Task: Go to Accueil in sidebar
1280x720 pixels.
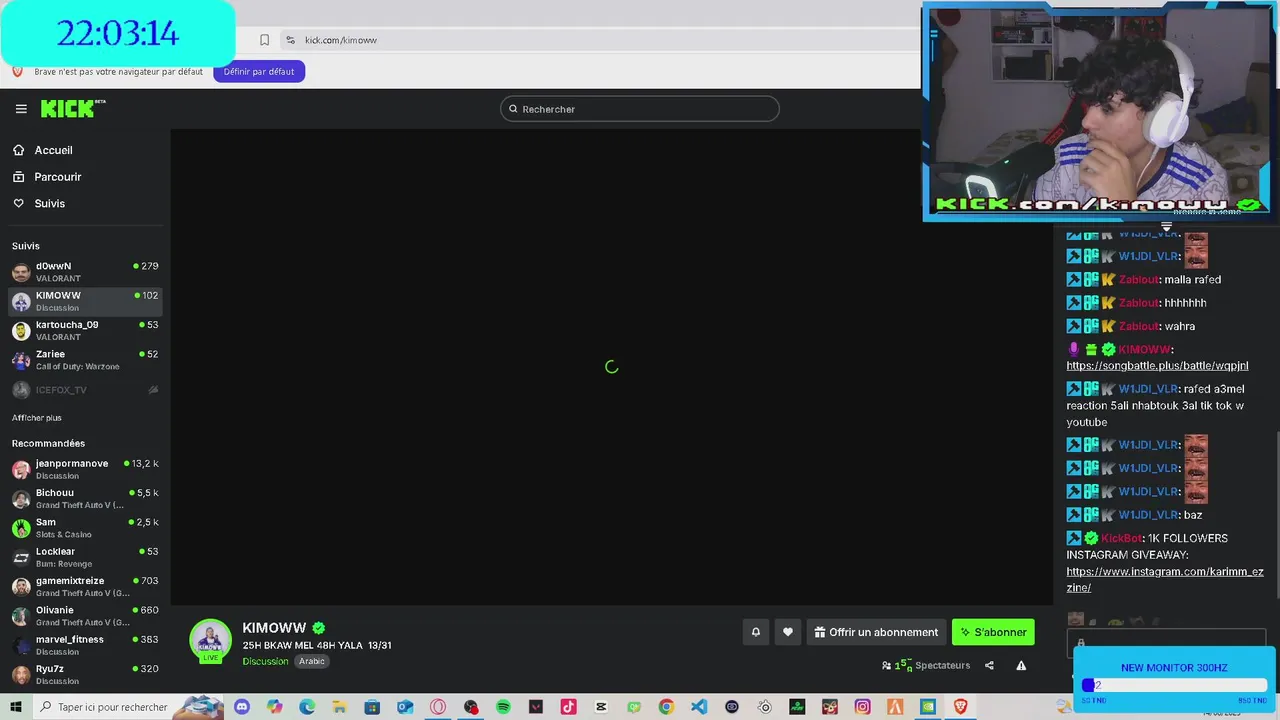Action: (53, 150)
